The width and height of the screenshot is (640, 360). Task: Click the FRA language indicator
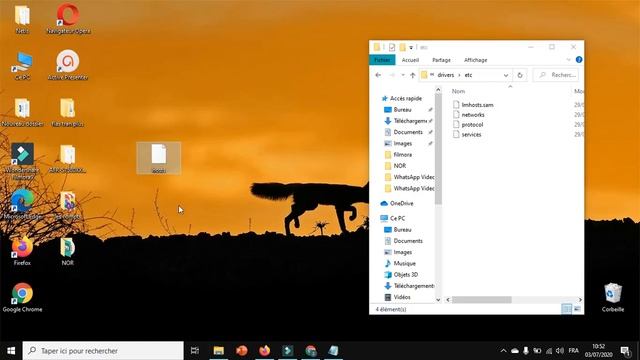573,351
